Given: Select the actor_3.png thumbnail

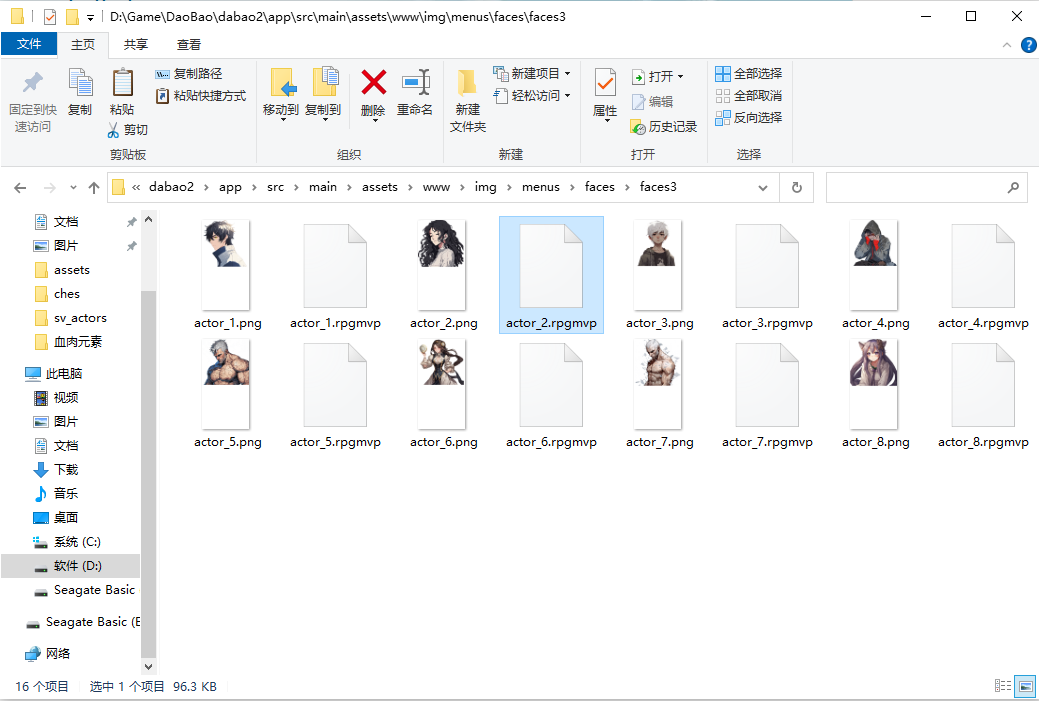Looking at the screenshot, I should 659,264.
